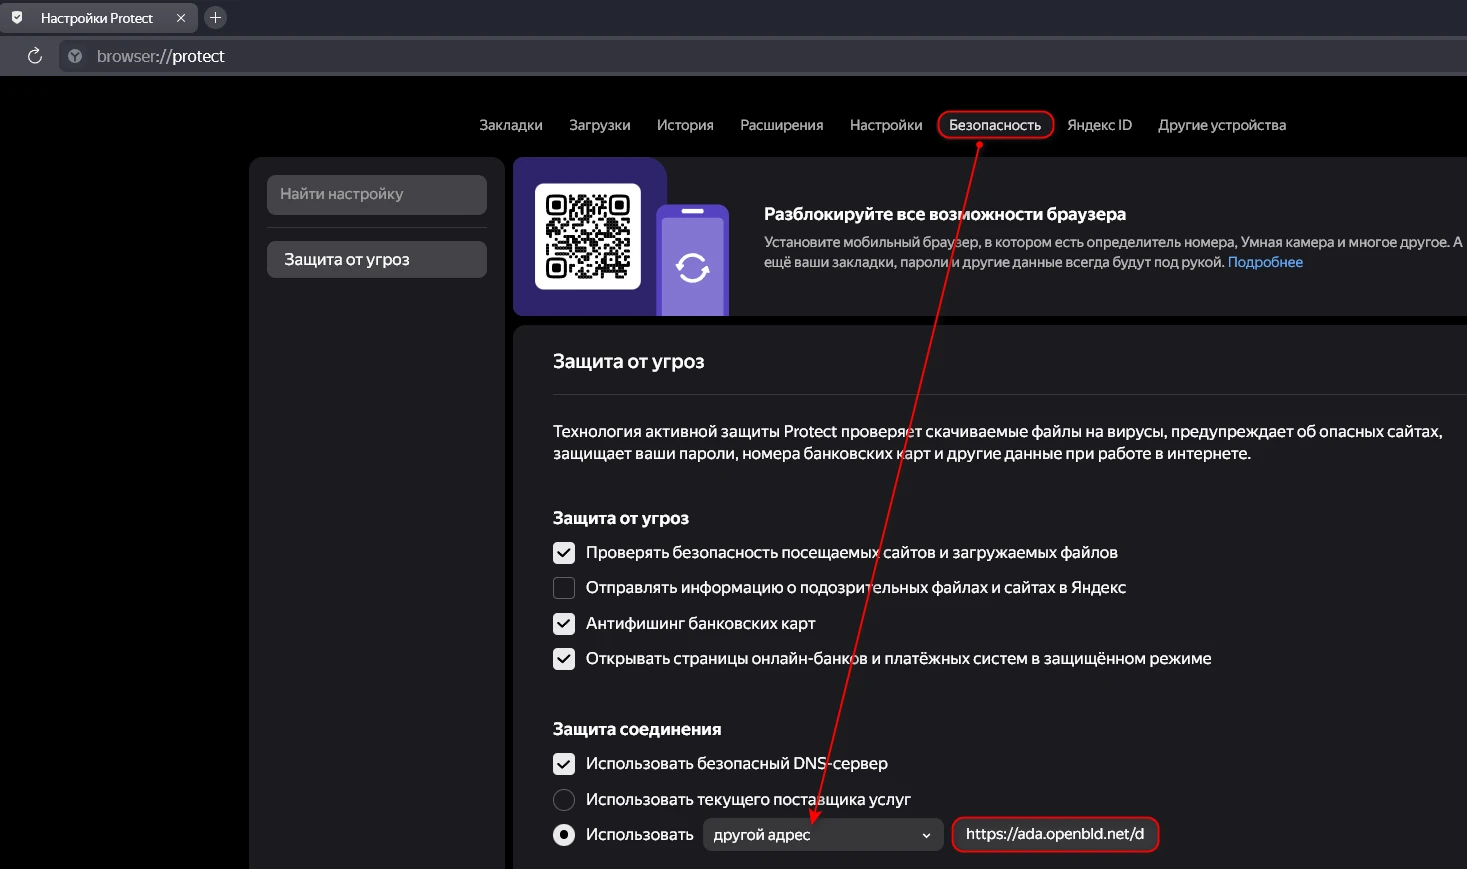Open the другой адрес dropdown
This screenshot has height=869, width=1467.
823,835
